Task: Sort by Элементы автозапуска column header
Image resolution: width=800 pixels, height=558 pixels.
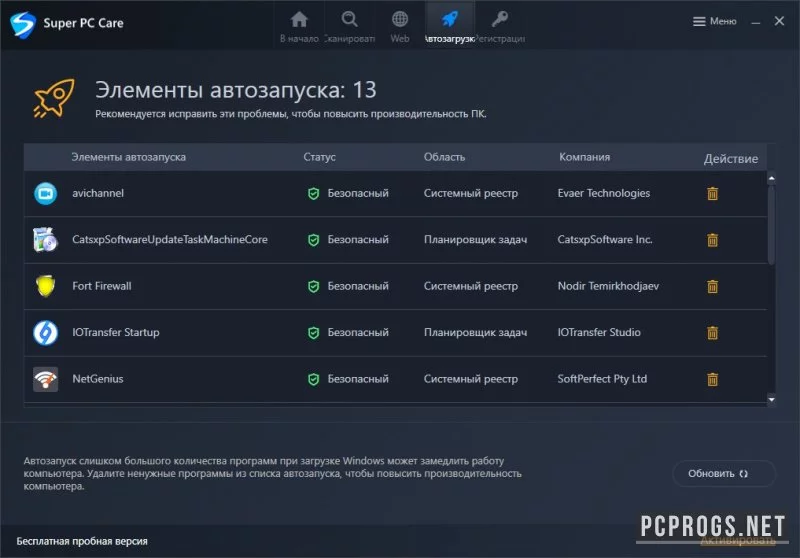Action: (x=129, y=157)
